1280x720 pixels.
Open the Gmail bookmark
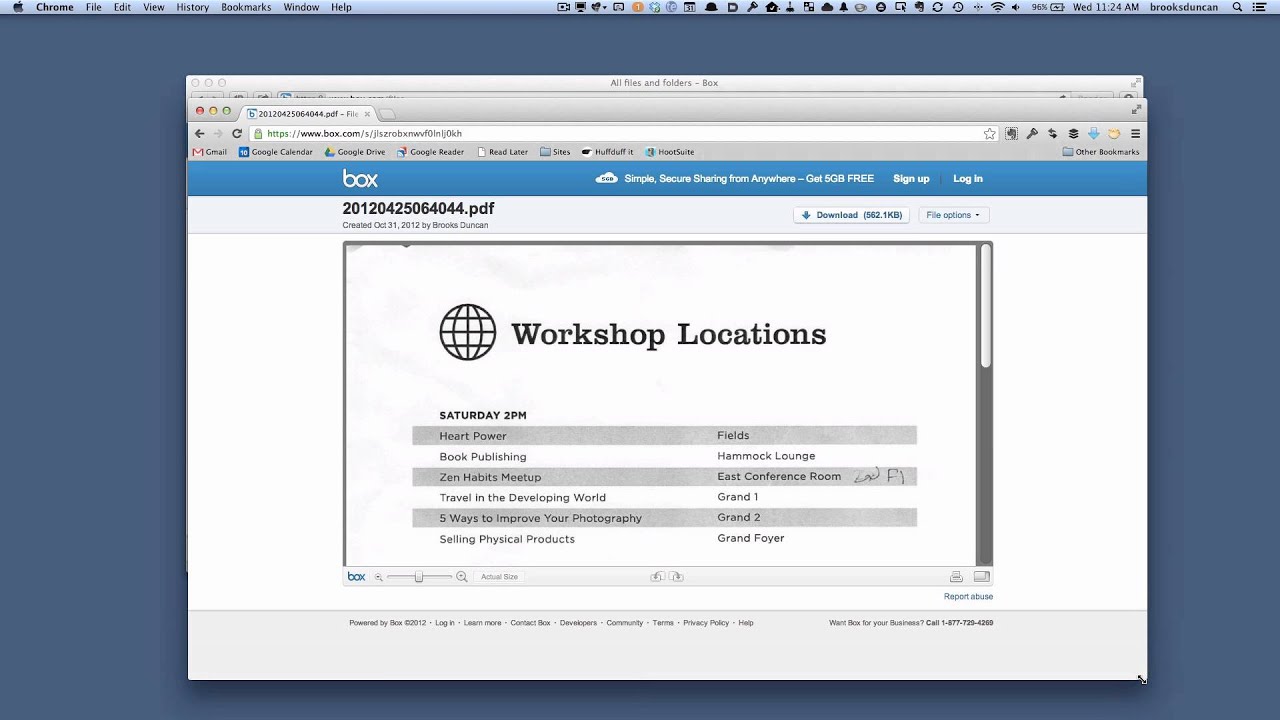click(x=210, y=152)
